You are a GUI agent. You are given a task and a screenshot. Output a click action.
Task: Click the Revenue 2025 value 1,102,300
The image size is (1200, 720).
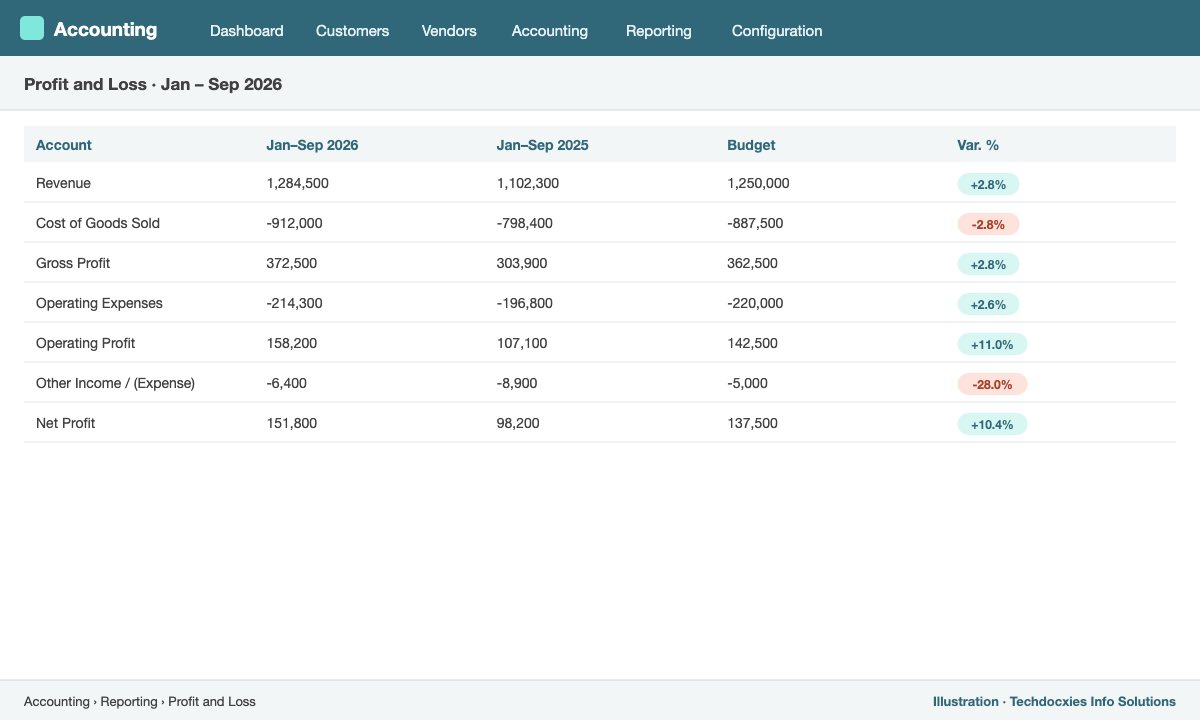pos(528,183)
